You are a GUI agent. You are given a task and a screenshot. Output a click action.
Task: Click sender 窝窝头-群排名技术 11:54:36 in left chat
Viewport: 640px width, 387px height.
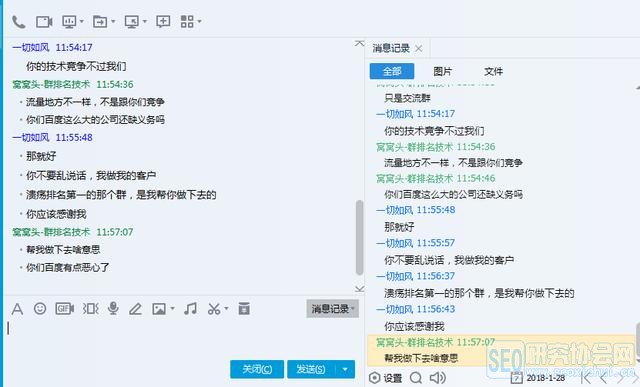[x=73, y=85]
